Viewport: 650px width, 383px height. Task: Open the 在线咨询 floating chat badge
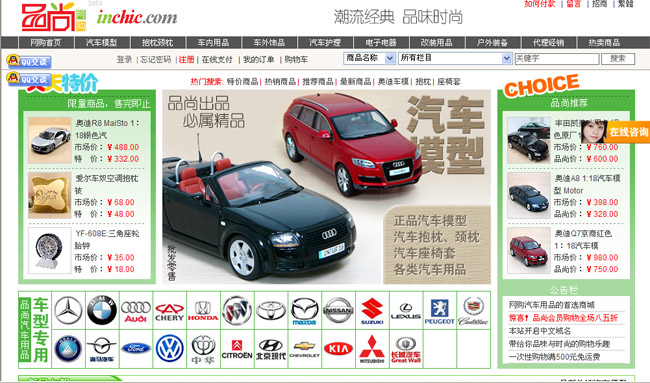click(x=615, y=132)
